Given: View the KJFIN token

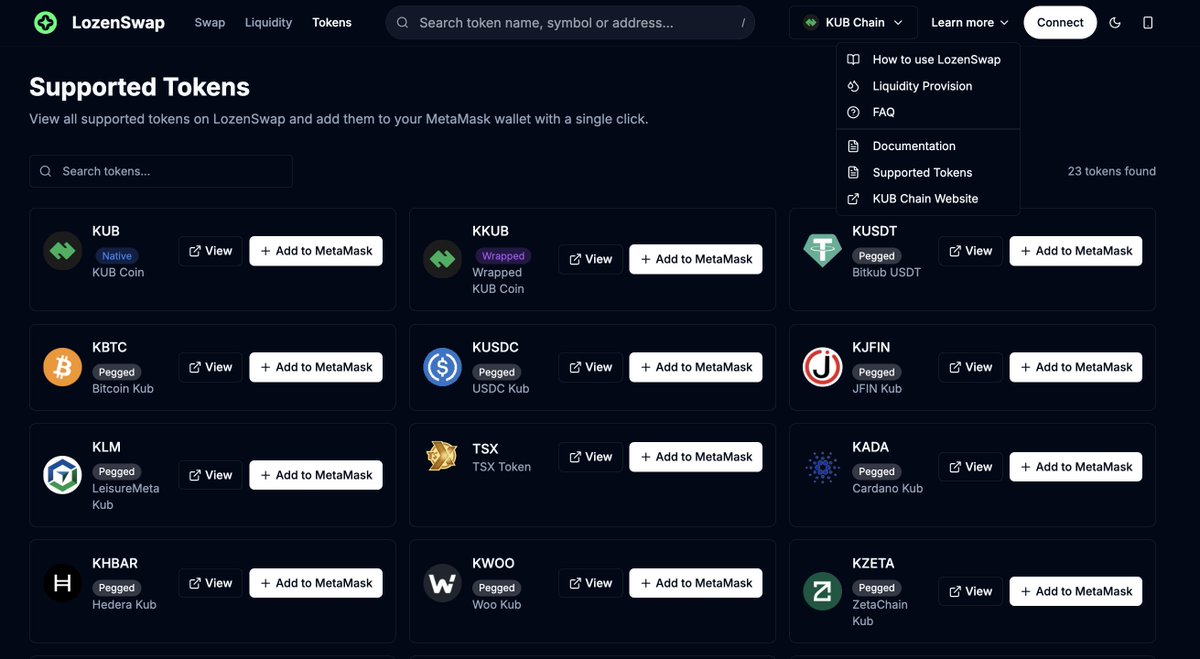Looking at the screenshot, I should pos(971,367).
